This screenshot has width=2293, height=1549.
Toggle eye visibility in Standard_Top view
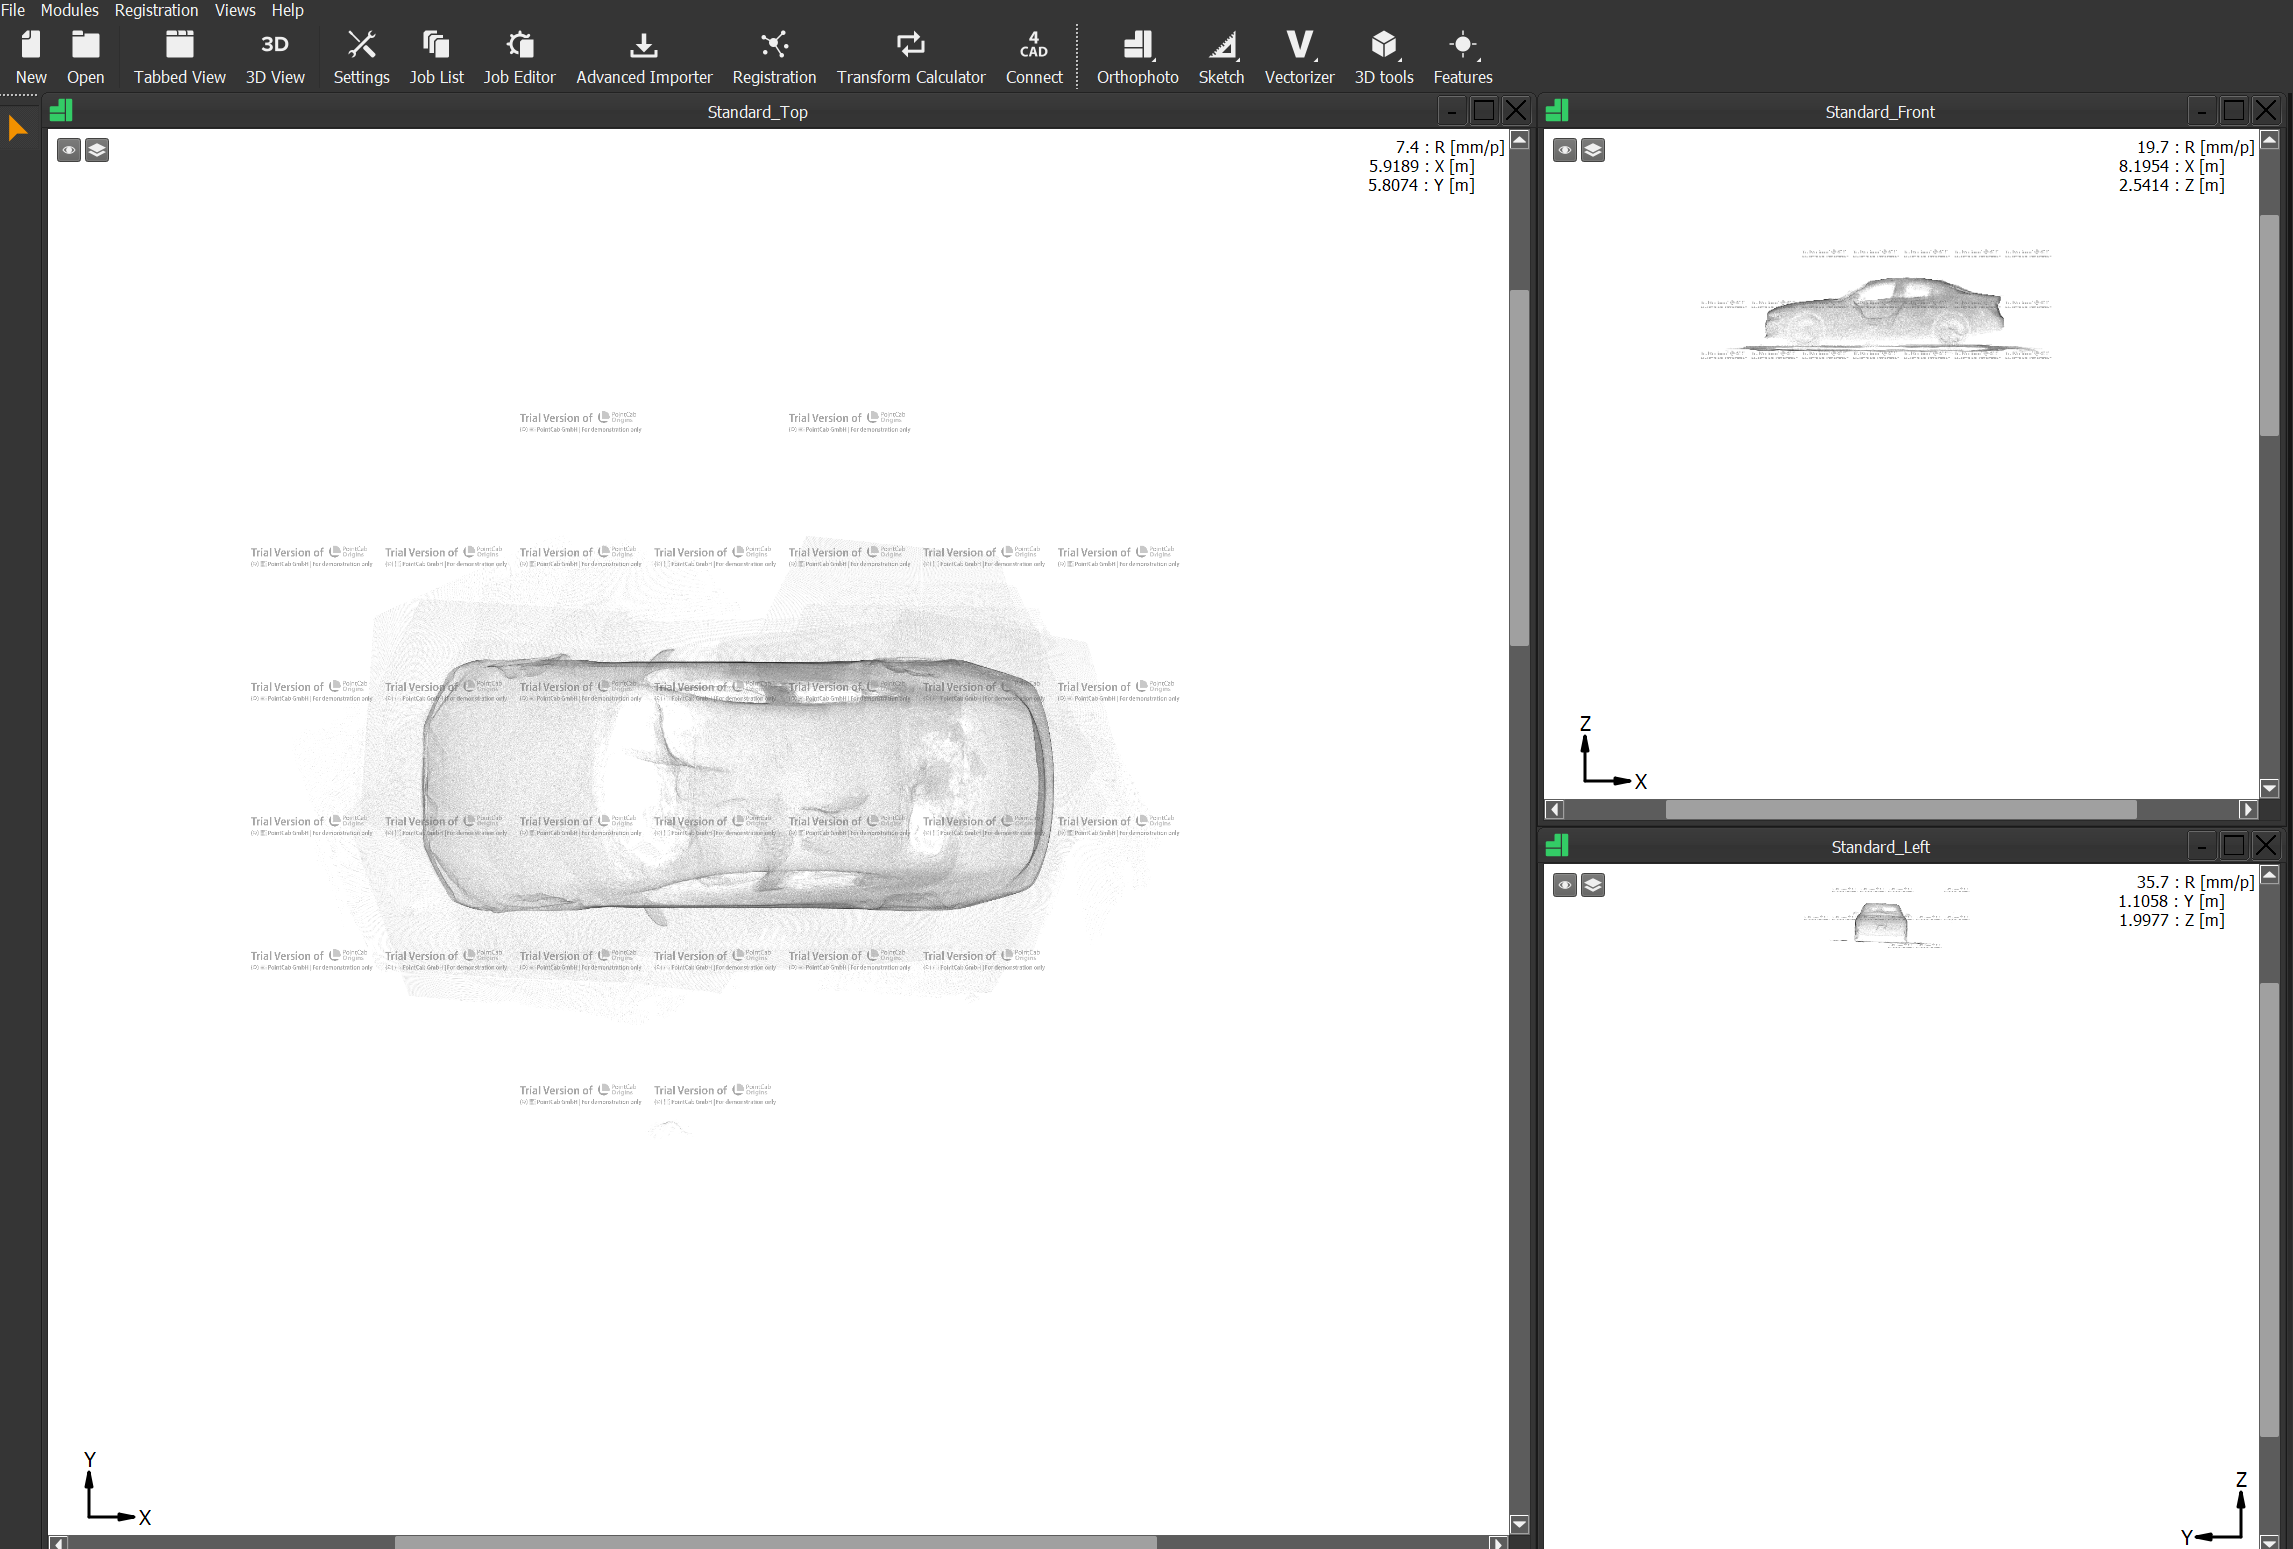69,150
